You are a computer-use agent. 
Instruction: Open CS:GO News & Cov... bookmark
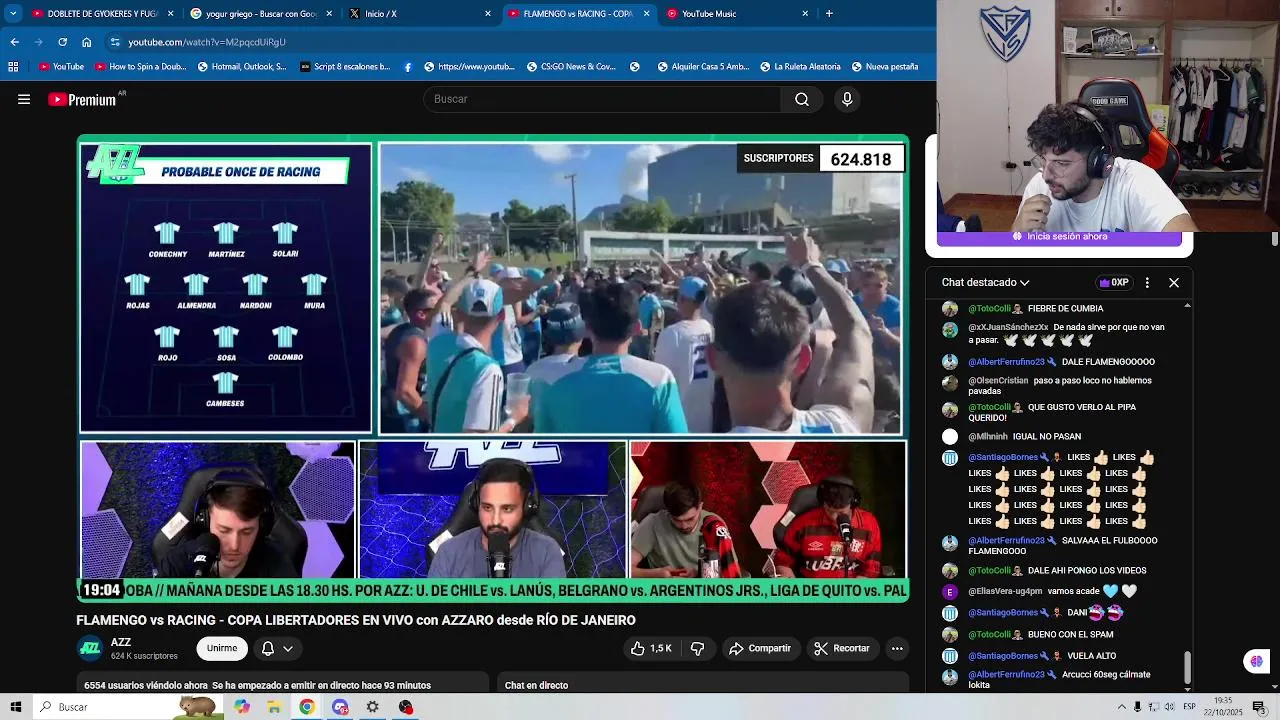click(570, 67)
